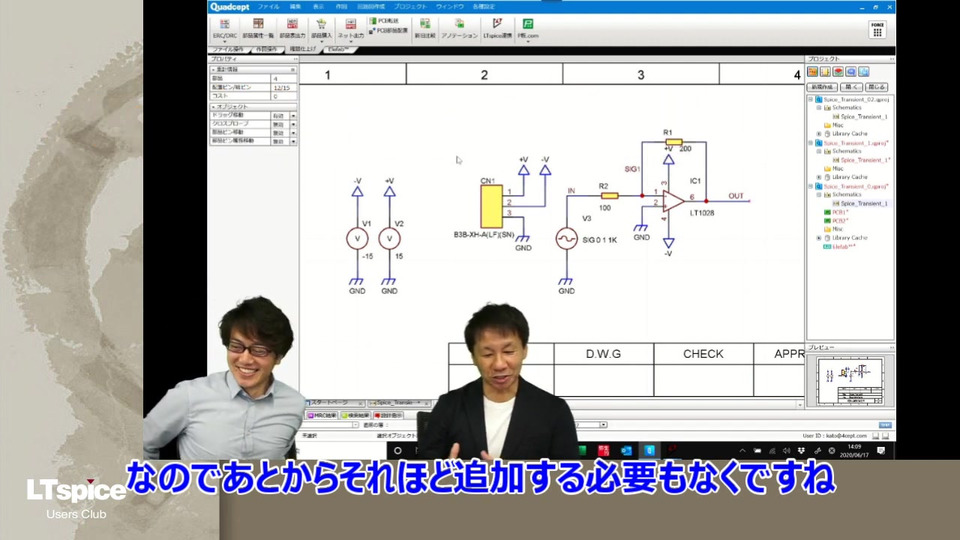Select PCB2 in the project tree
The width and height of the screenshot is (960, 540).
836,221
